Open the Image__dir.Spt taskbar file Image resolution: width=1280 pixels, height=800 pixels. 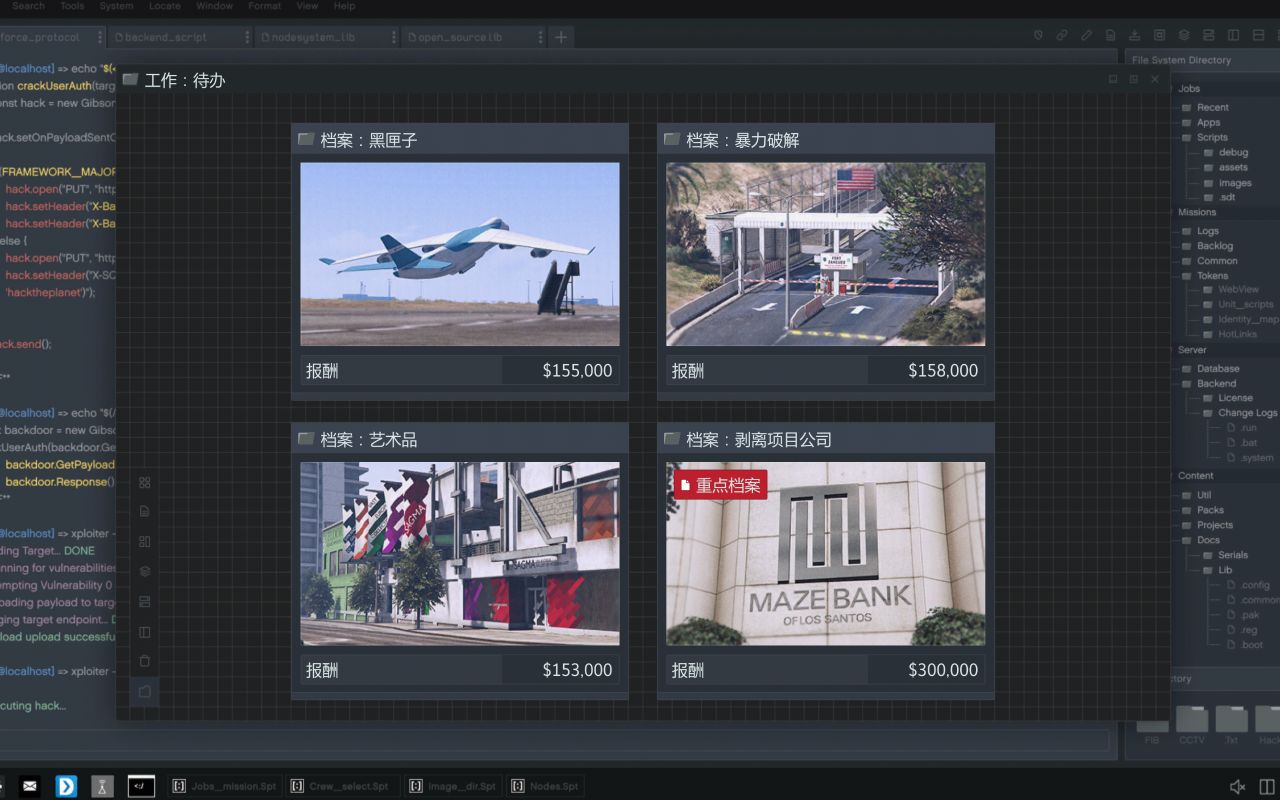pyautogui.click(x=452, y=786)
